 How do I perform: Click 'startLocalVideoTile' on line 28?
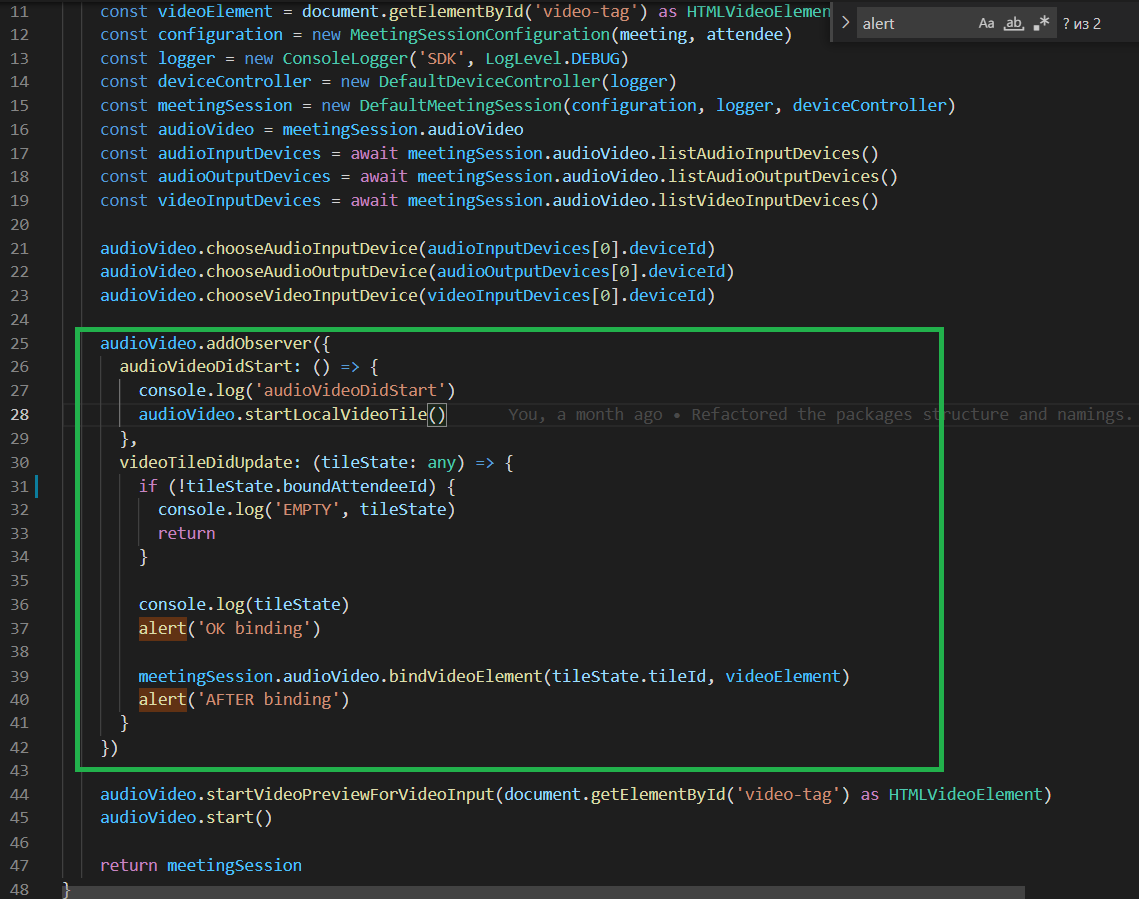pos(336,415)
